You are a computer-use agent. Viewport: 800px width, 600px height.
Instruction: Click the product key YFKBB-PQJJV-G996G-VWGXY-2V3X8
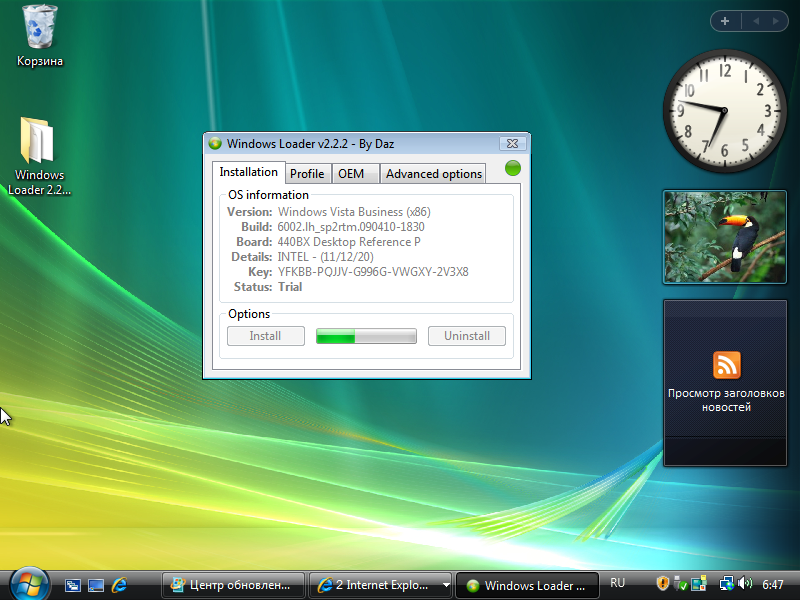click(x=373, y=272)
